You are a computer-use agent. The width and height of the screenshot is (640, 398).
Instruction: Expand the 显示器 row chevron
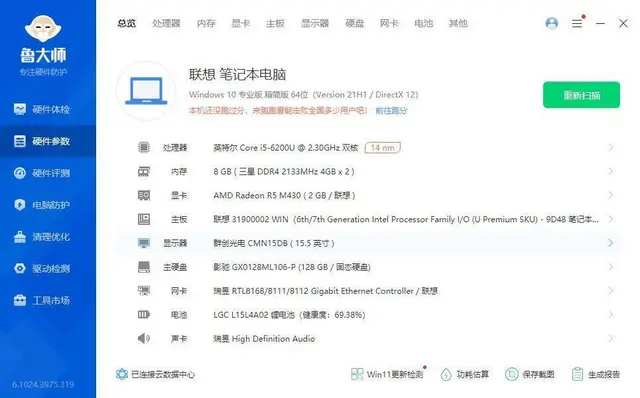coord(611,243)
